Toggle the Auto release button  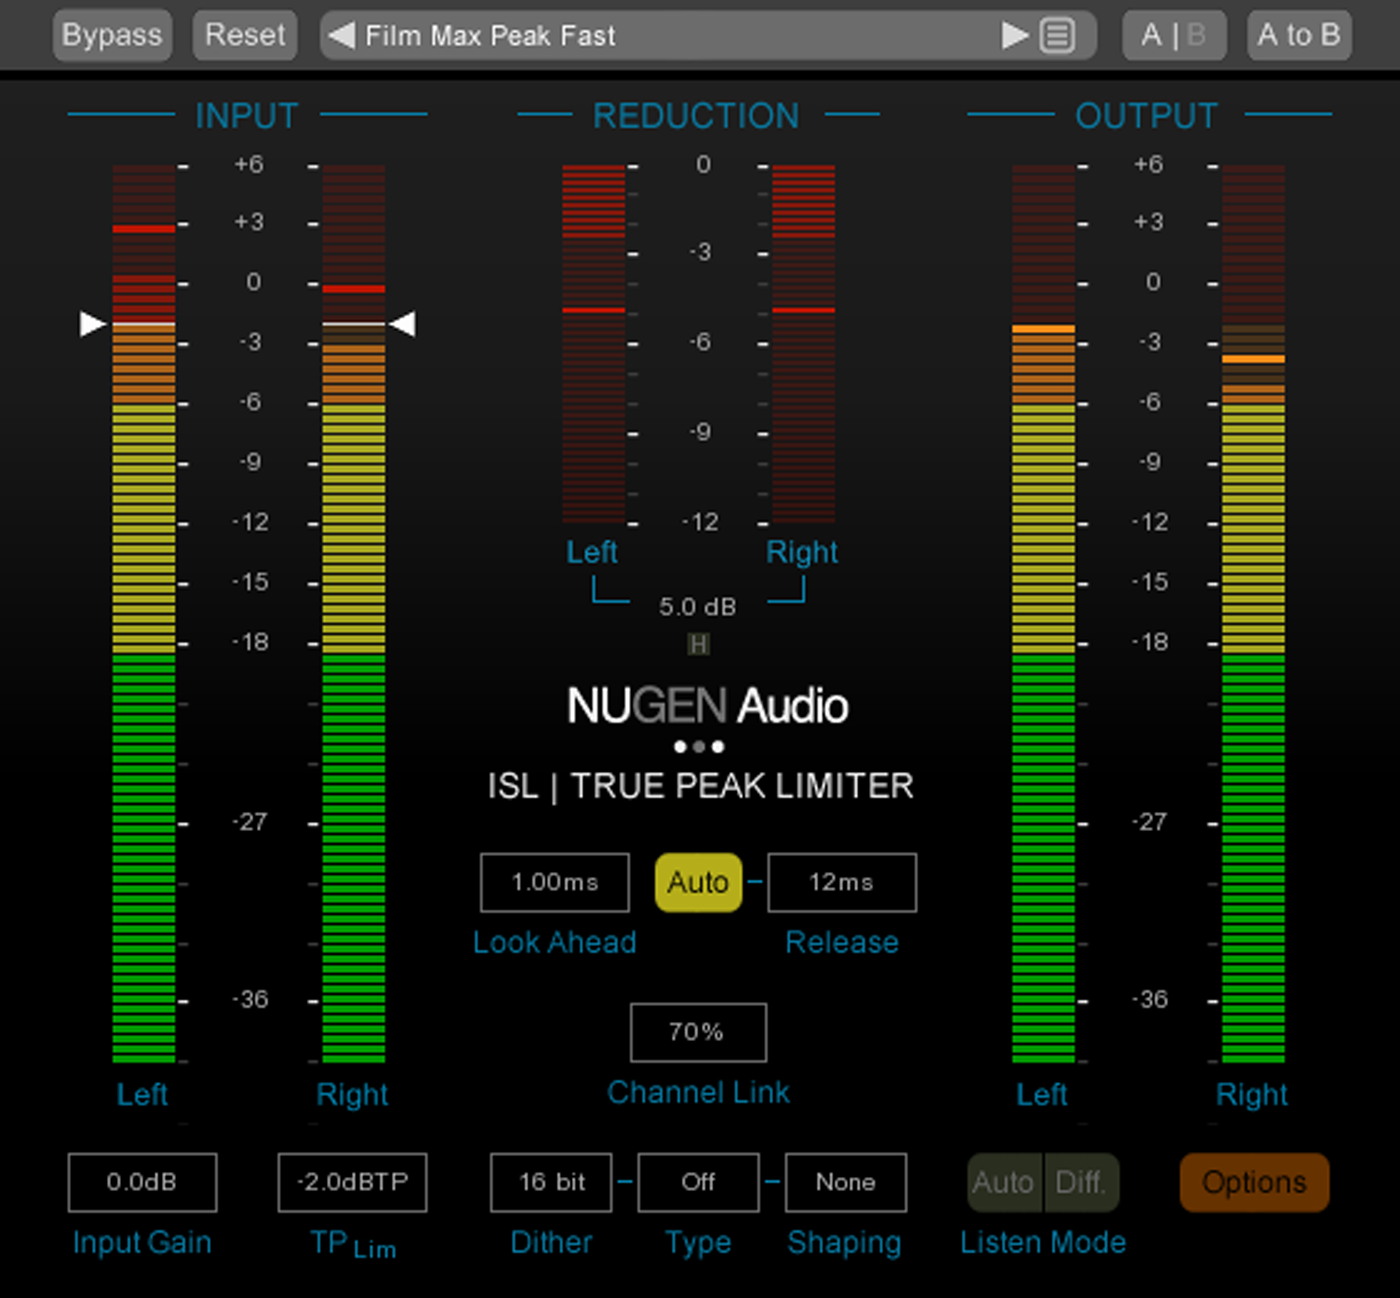click(698, 882)
